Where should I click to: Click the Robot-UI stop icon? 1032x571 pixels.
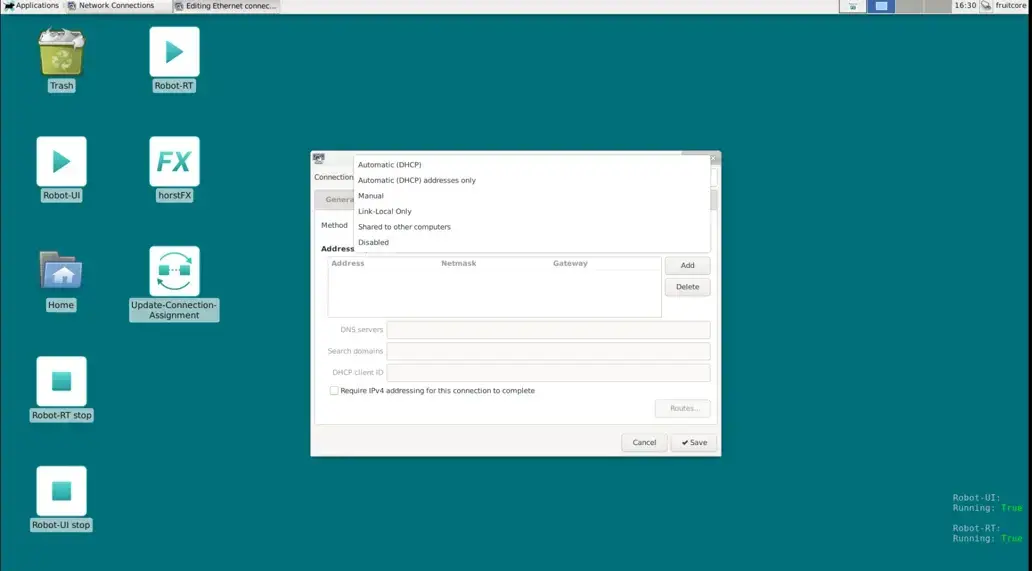[x=61, y=492]
